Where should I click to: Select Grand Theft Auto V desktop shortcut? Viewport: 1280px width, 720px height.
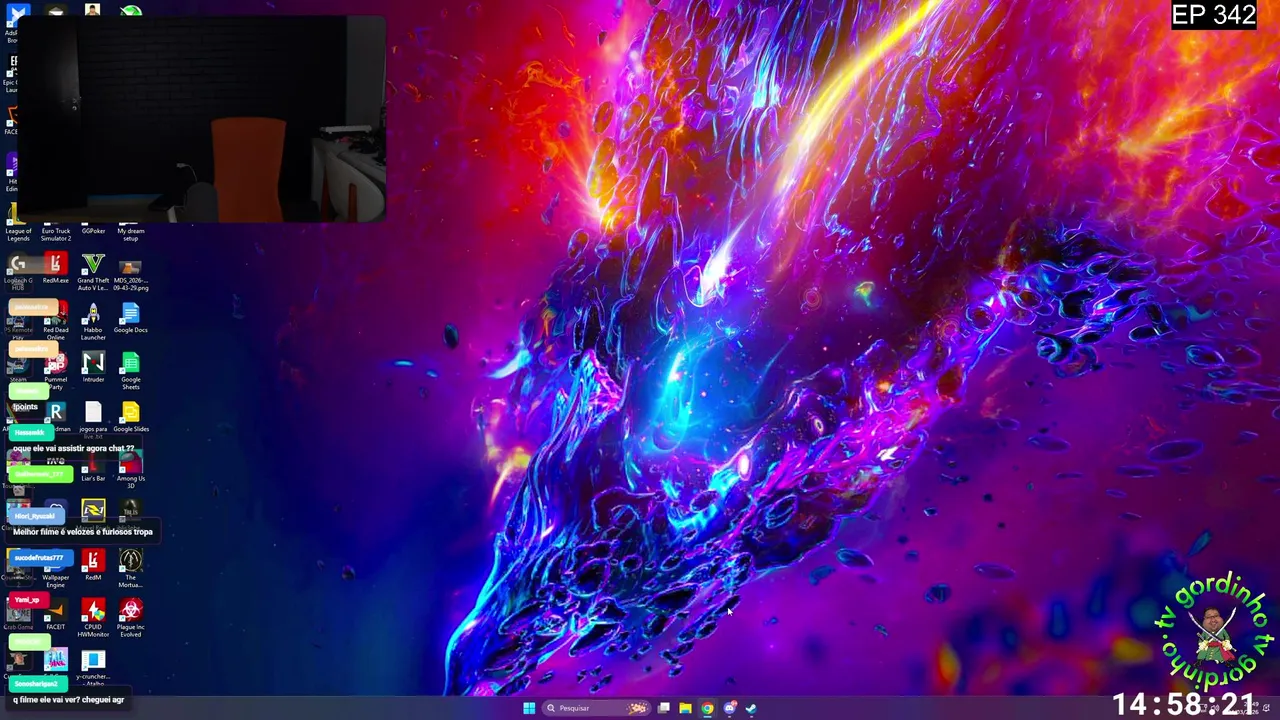pyautogui.click(x=93, y=272)
